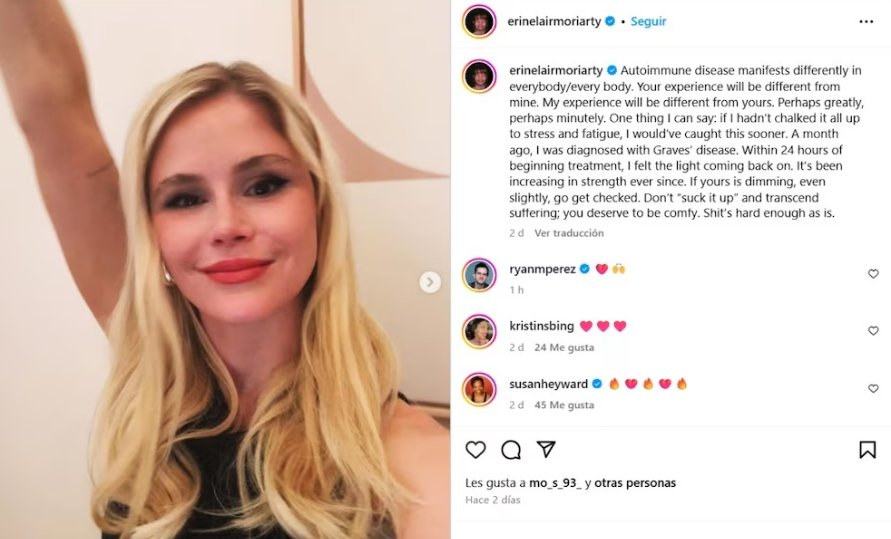The height and width of the screenshot is (539, 891).
Task: View 24 Me gusta on kristinsbing comment
Action: (564, 347)
